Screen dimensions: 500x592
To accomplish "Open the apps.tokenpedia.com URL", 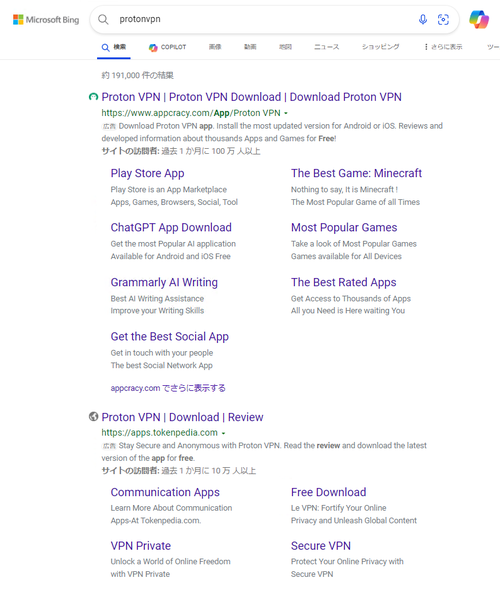I will pos(159,432).
